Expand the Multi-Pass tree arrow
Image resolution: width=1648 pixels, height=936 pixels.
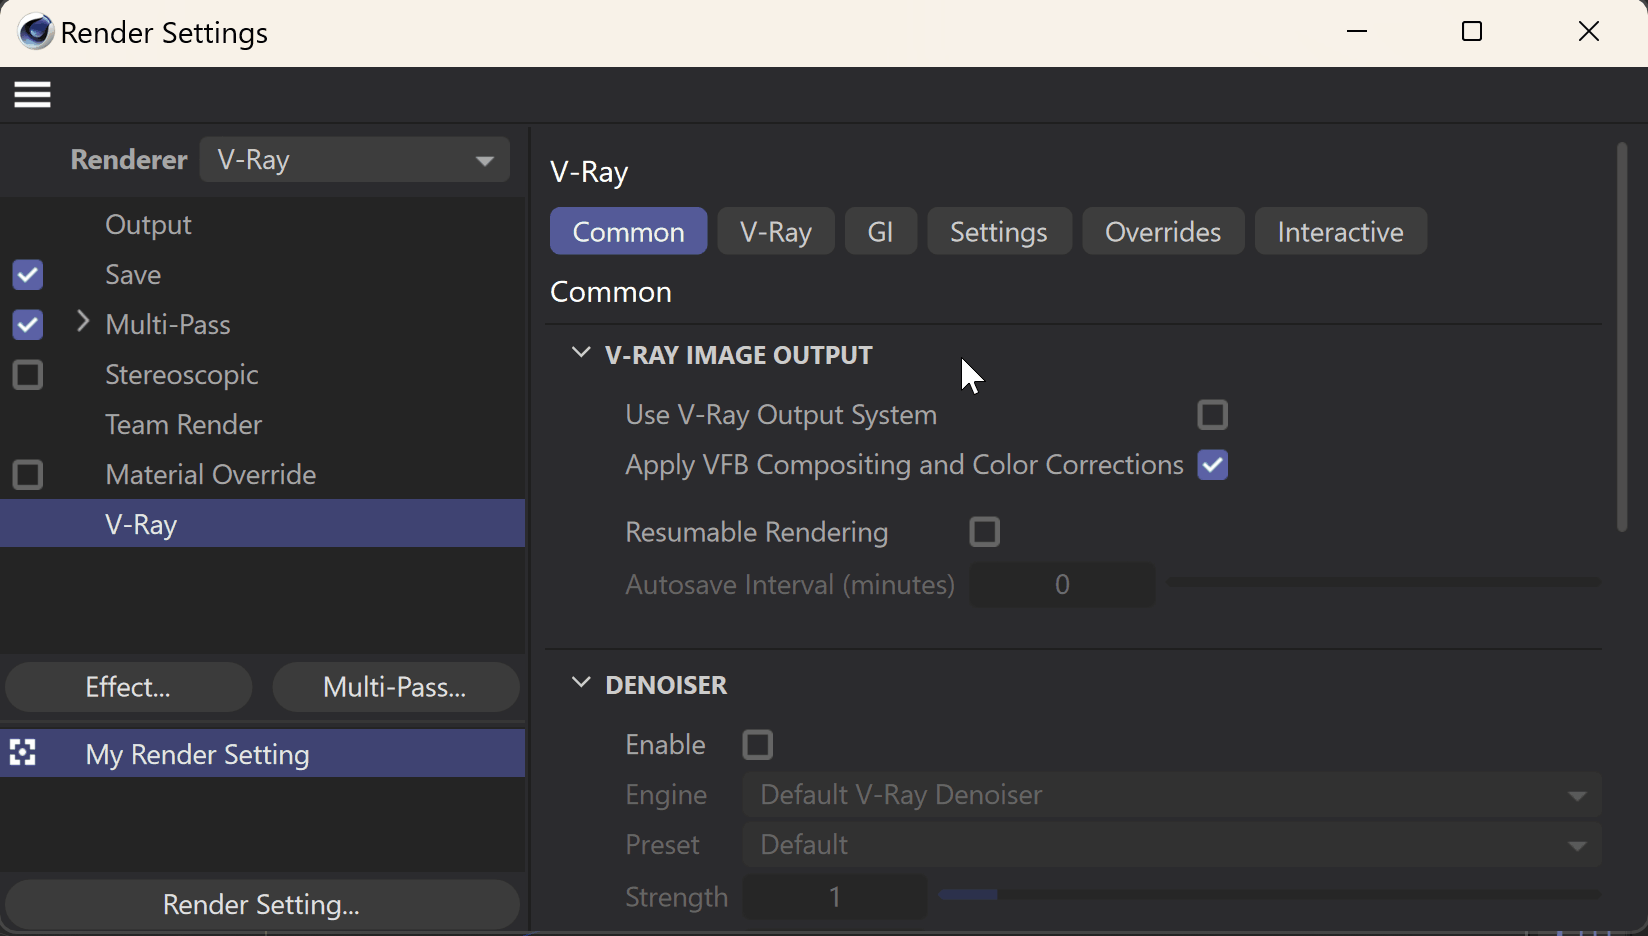click(83, 322)
